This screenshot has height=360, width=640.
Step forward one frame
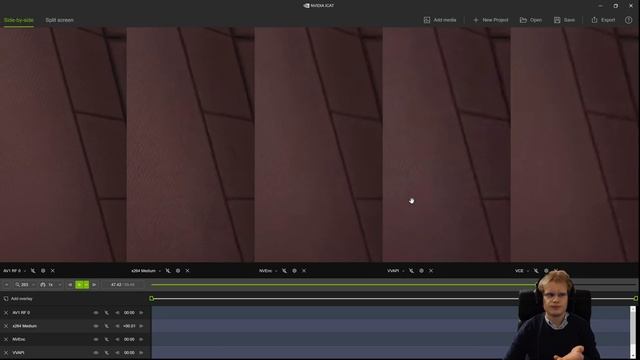[x=94, y=284]
